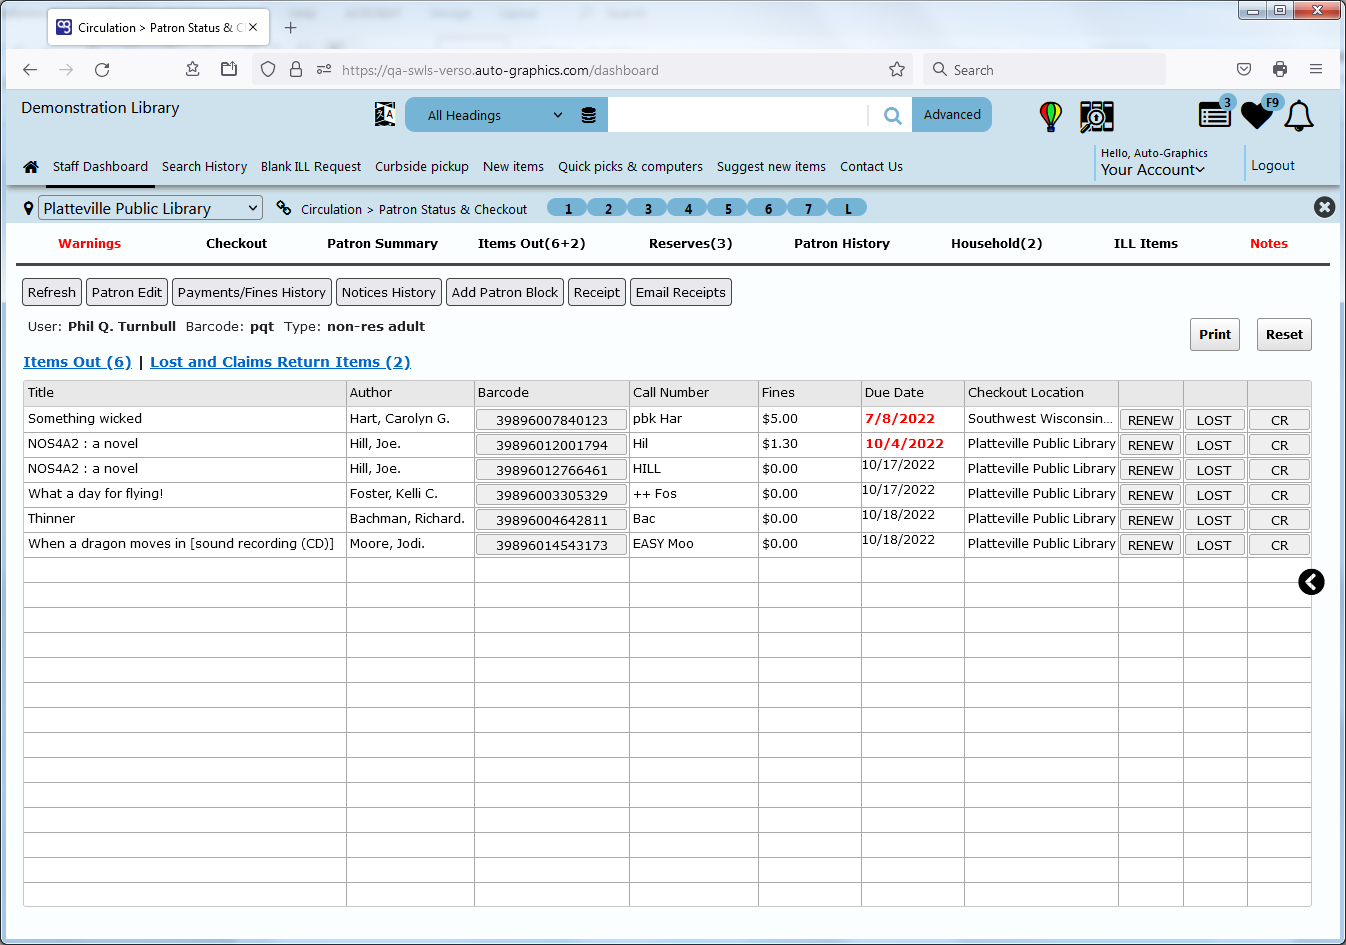Open a new browser tab
Viewport: 1346px width, 945px height.
[x=290, y=28]
